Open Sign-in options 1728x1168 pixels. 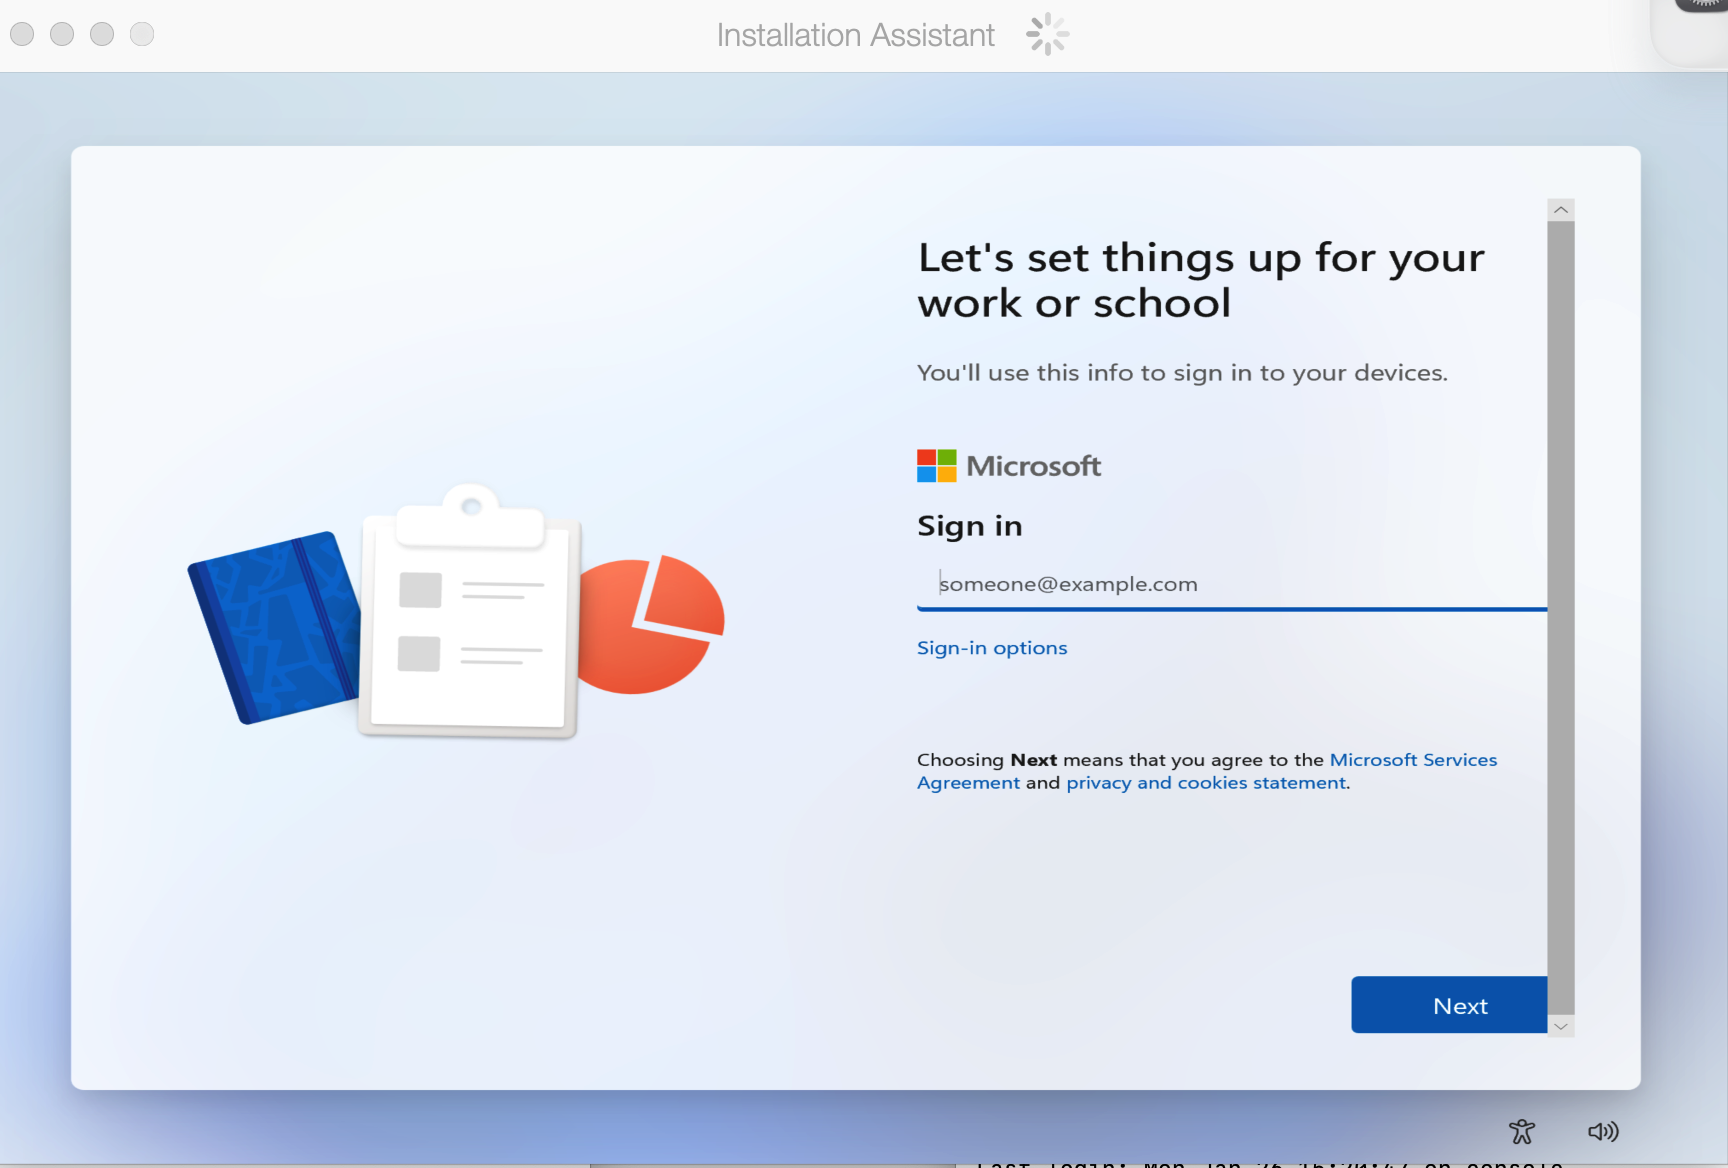[x=992, y=648]
